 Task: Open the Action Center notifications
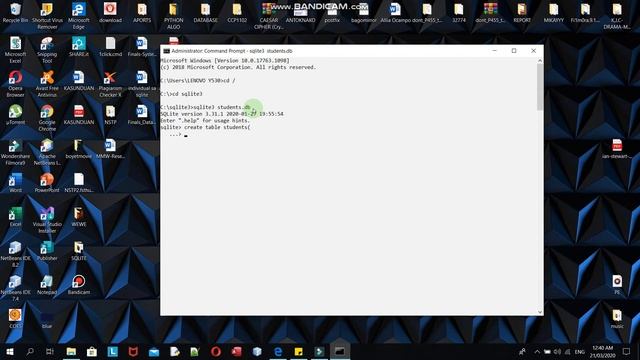click(627, 351)
